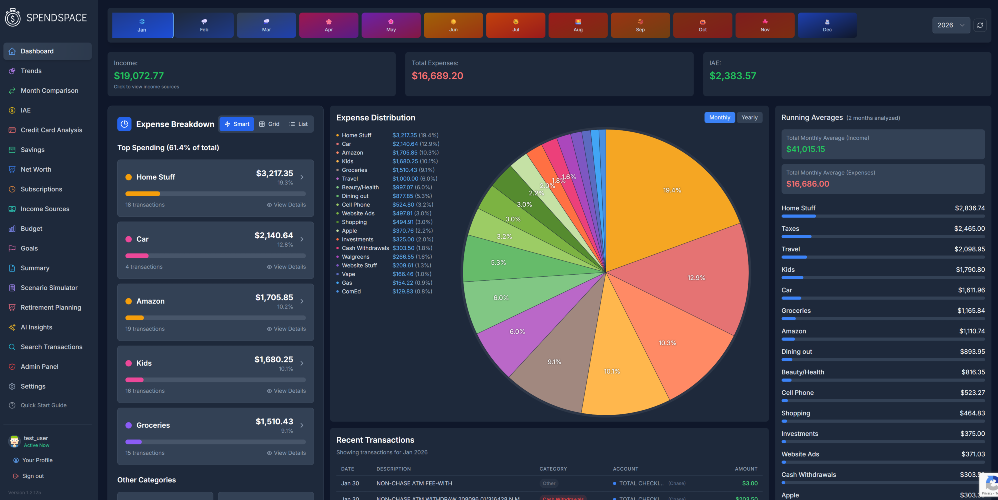998x500 pixels.
Task: Click the Savings sidebar icon
Action: pos(12,149)
